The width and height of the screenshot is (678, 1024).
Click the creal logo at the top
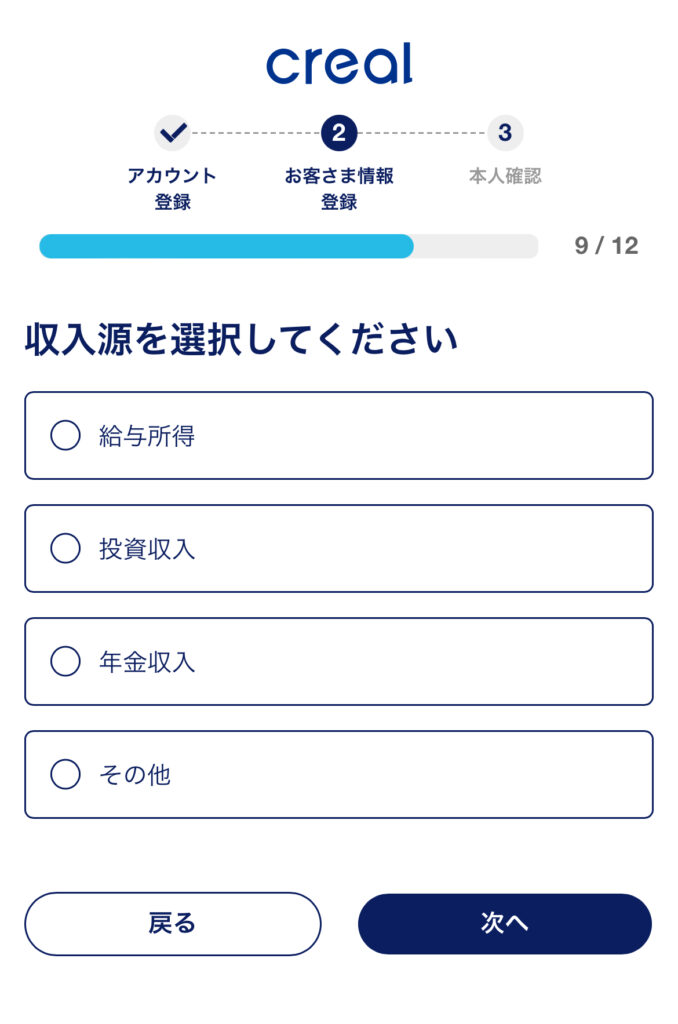pyautogui.click(x=339, y=62)
